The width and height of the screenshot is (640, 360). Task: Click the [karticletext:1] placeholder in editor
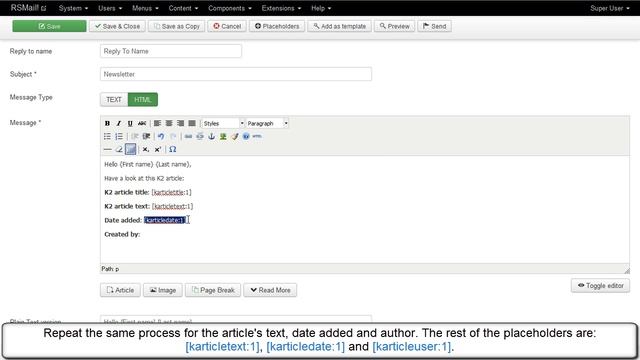(172, 206)
